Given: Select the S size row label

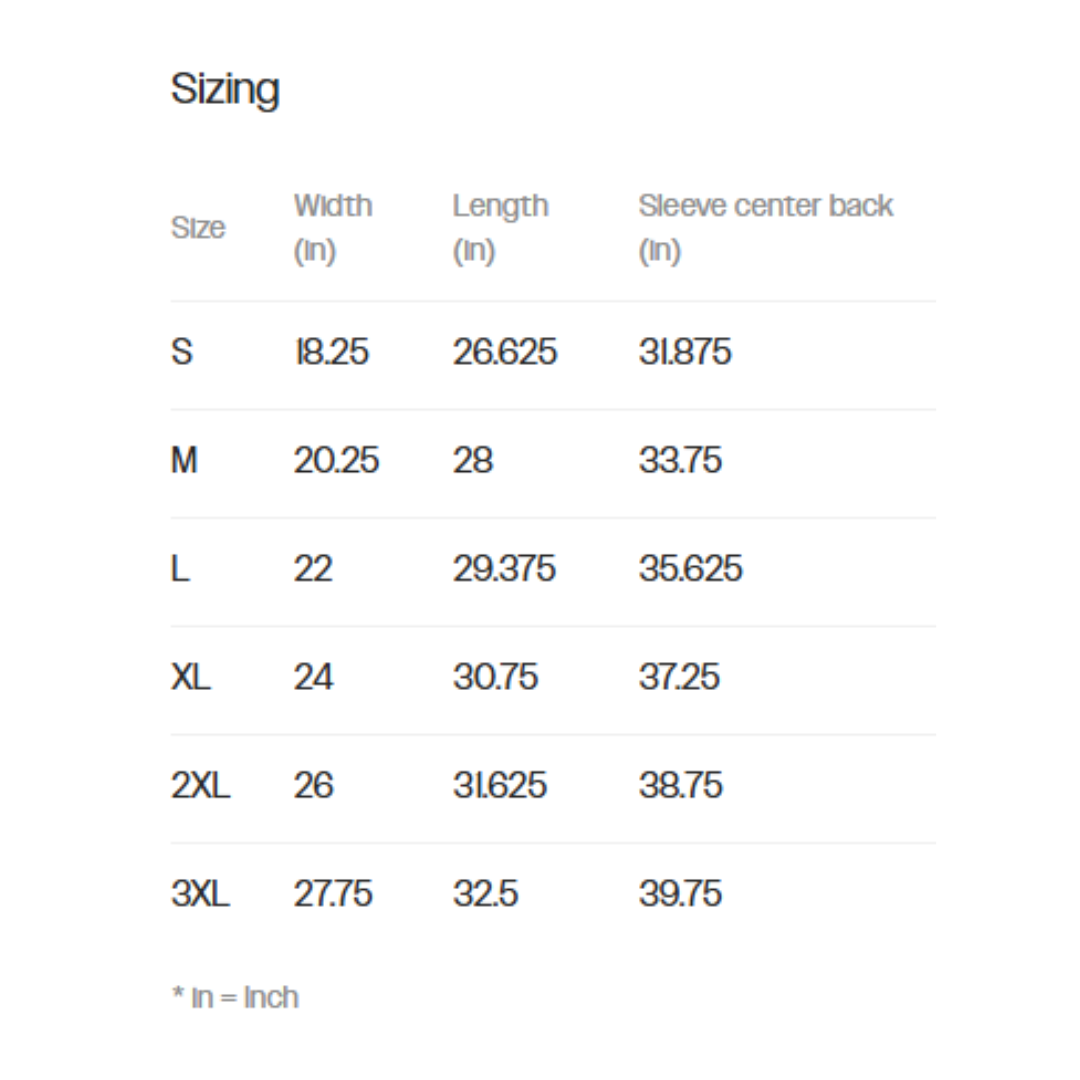Looking at the screenshot, I should tap(182, 351).
